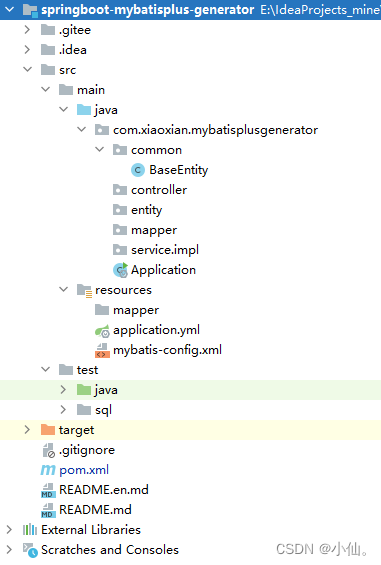Viewport: 381px width, 565px height.
Task: Click the .gitignore file icon
Action: pyautogui.click(x=49, y=450)
